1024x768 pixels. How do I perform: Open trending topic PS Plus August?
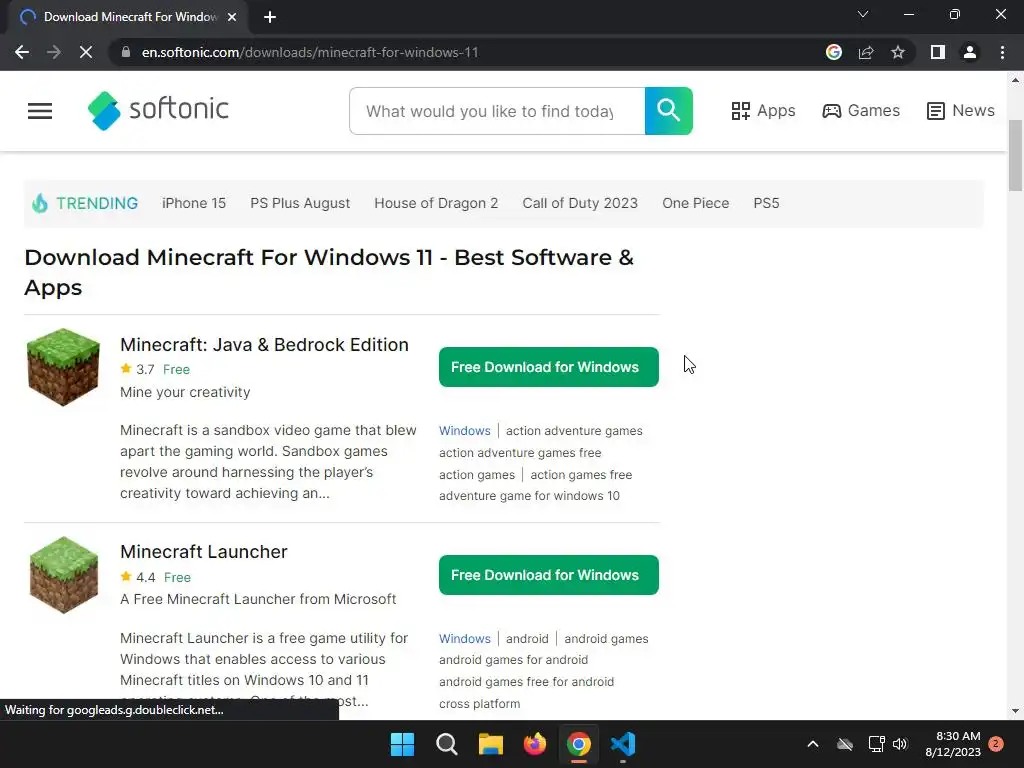pyautogui.click(x=300, y=203)
